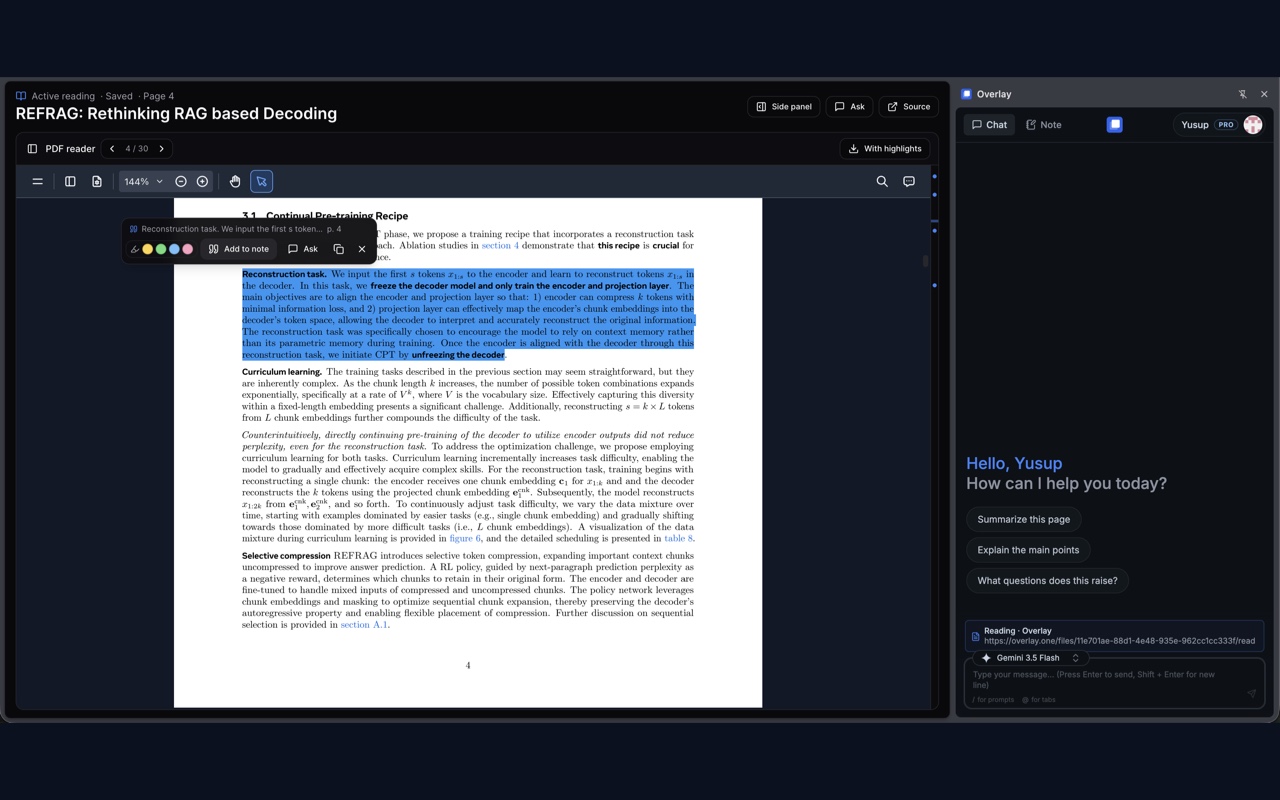The image size is (1280, 800).
Task: Click the blue Overlay square icon in chat header
Action: coord(1115,125)
